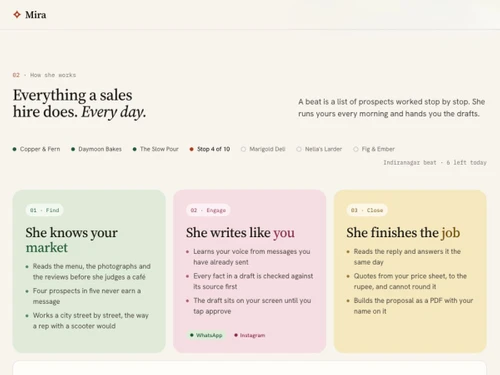Select the Nella's Larder stop
This screenshot has width=500, height=375.
(x=319, y=149)
